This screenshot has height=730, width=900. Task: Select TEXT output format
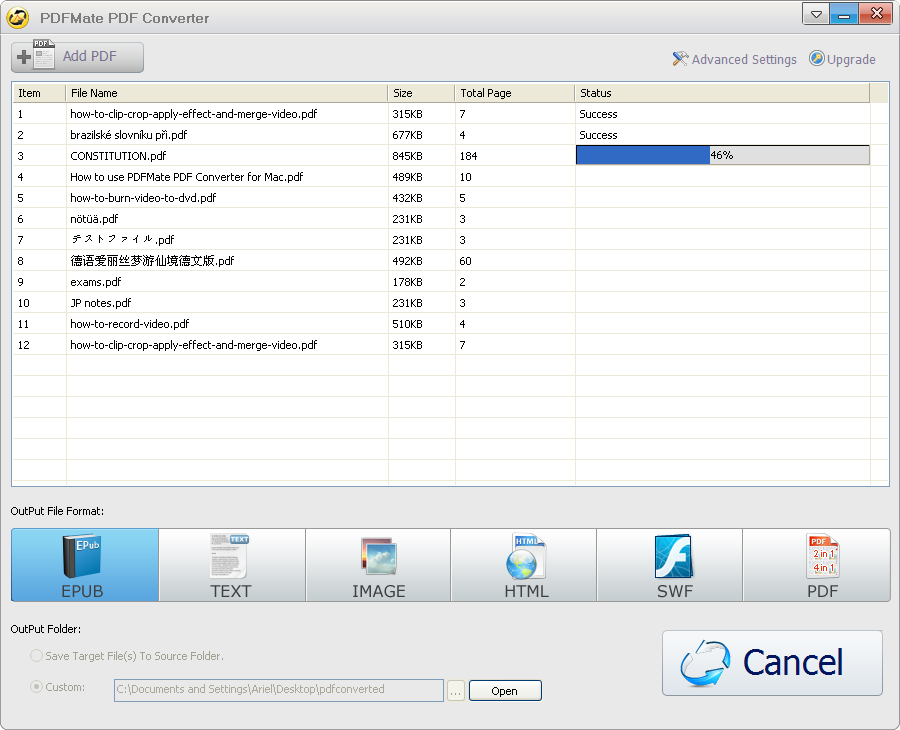(232, 565)
